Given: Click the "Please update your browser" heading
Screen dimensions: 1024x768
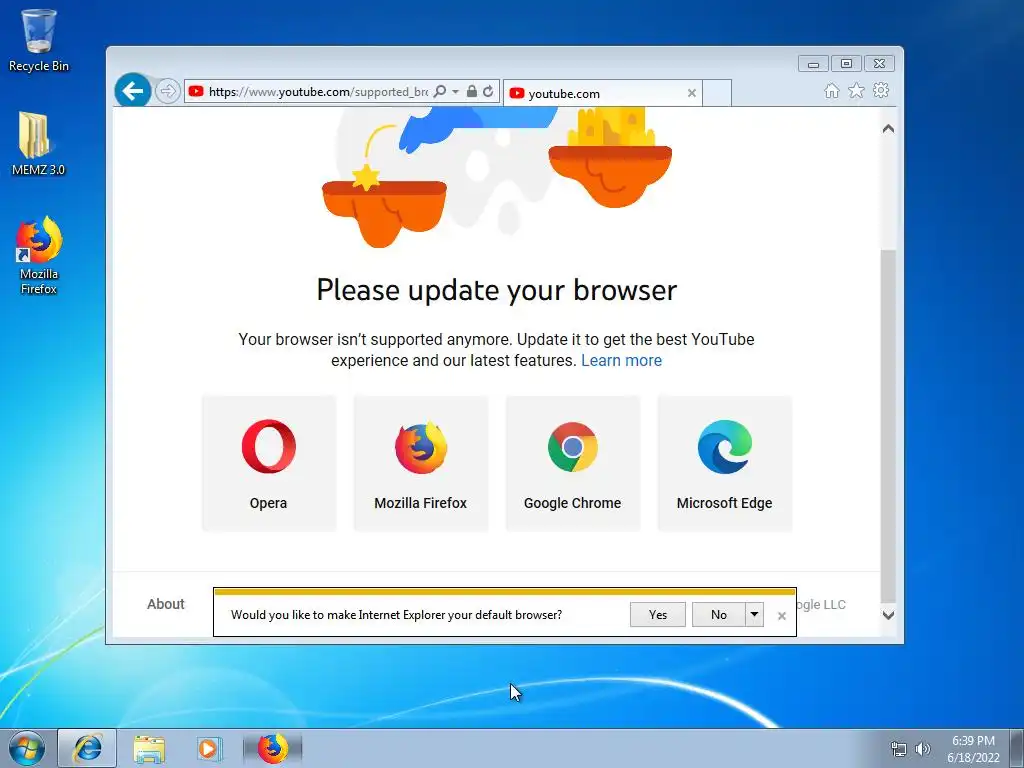Looking at the screenshot, I should [x=496, y=290].
